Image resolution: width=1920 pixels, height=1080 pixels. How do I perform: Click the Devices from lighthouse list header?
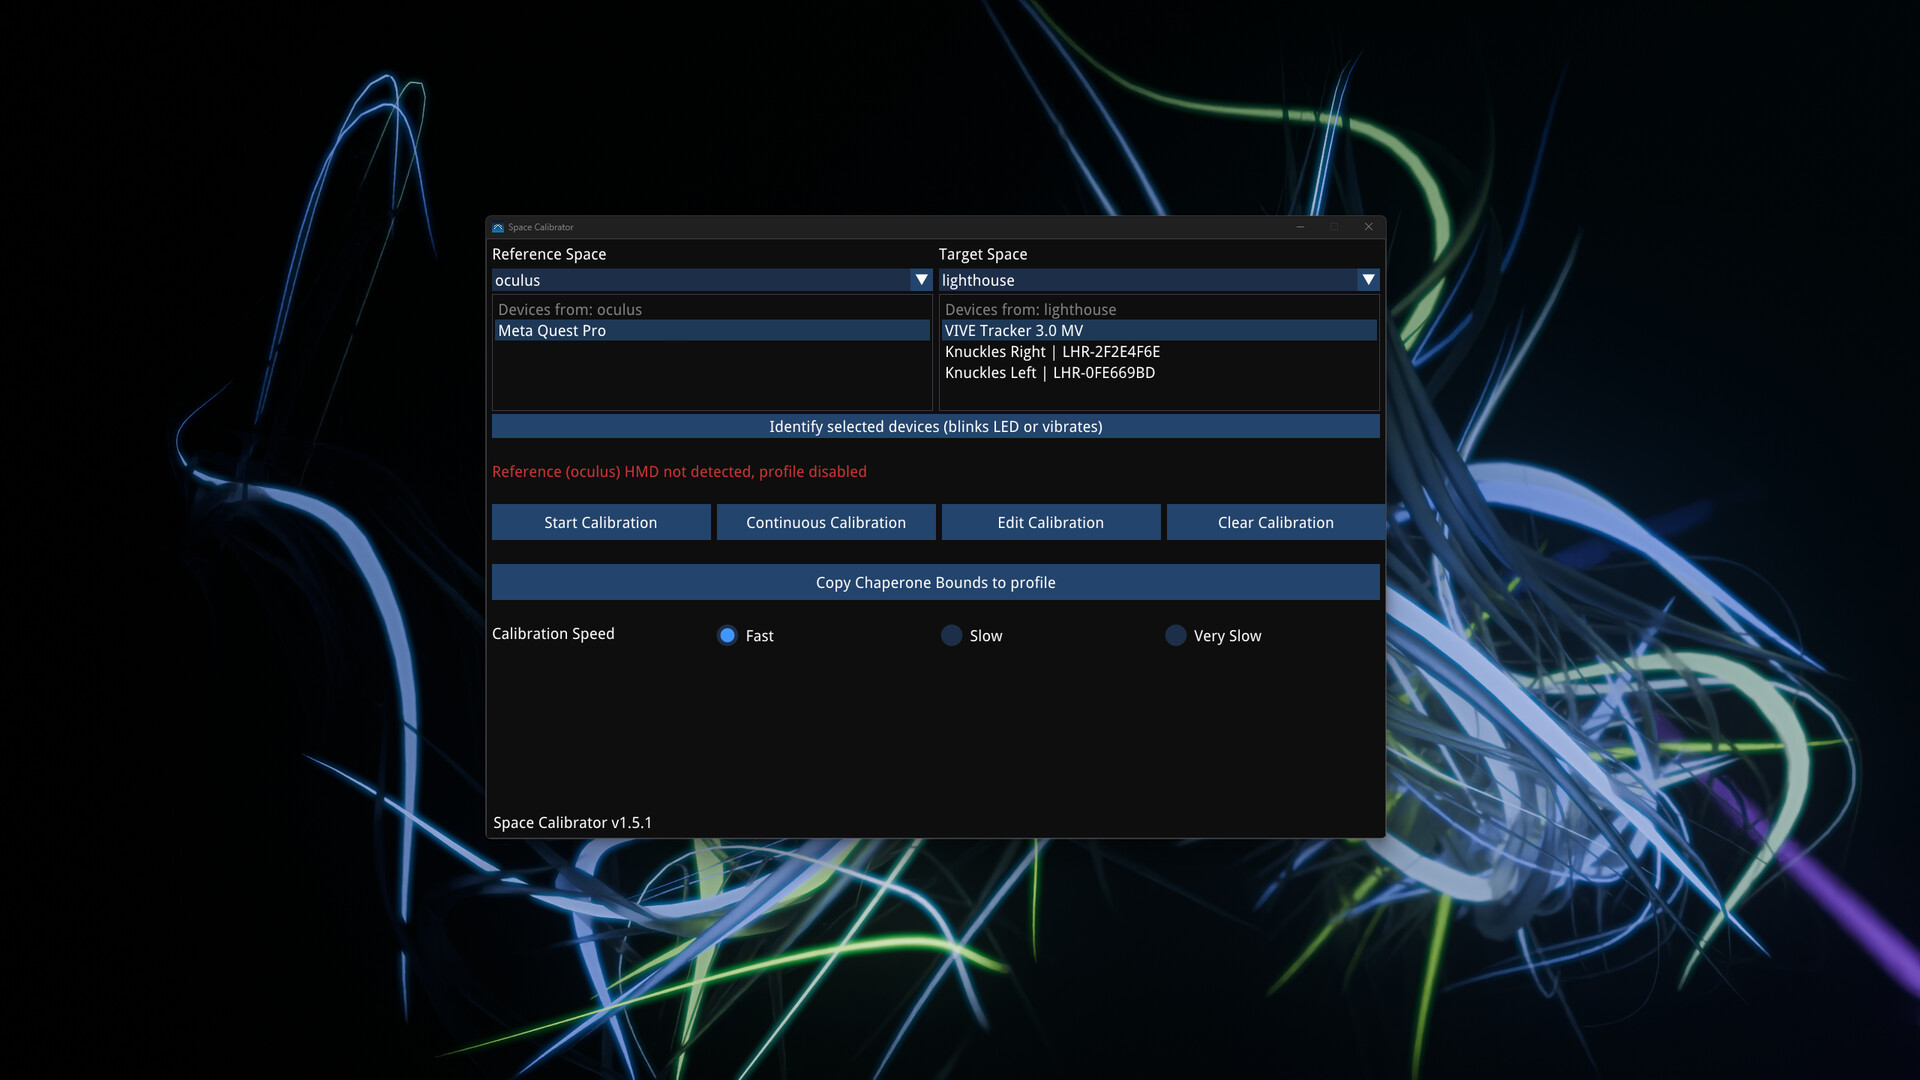[x=1031, y=309]
